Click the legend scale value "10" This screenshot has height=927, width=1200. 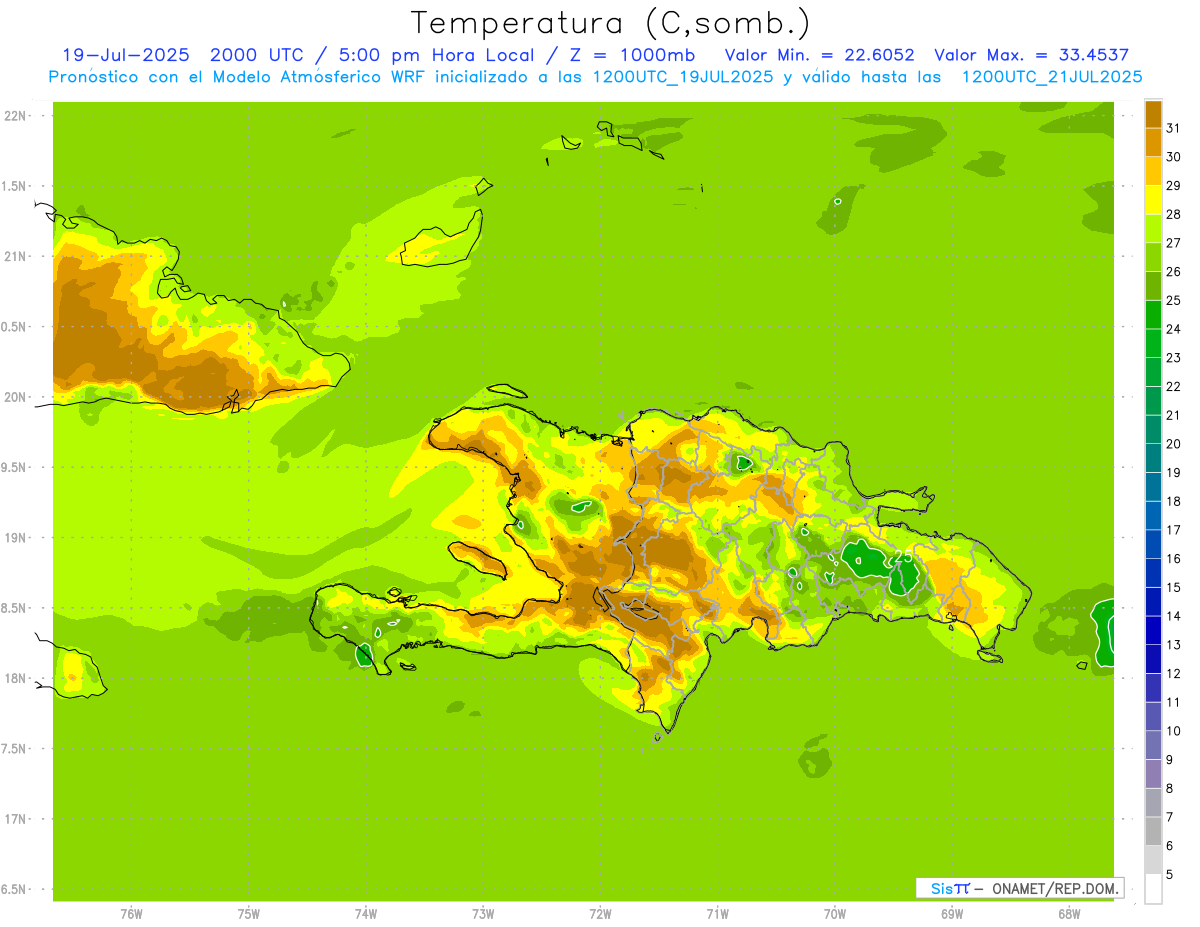[x=1174, y=731]
